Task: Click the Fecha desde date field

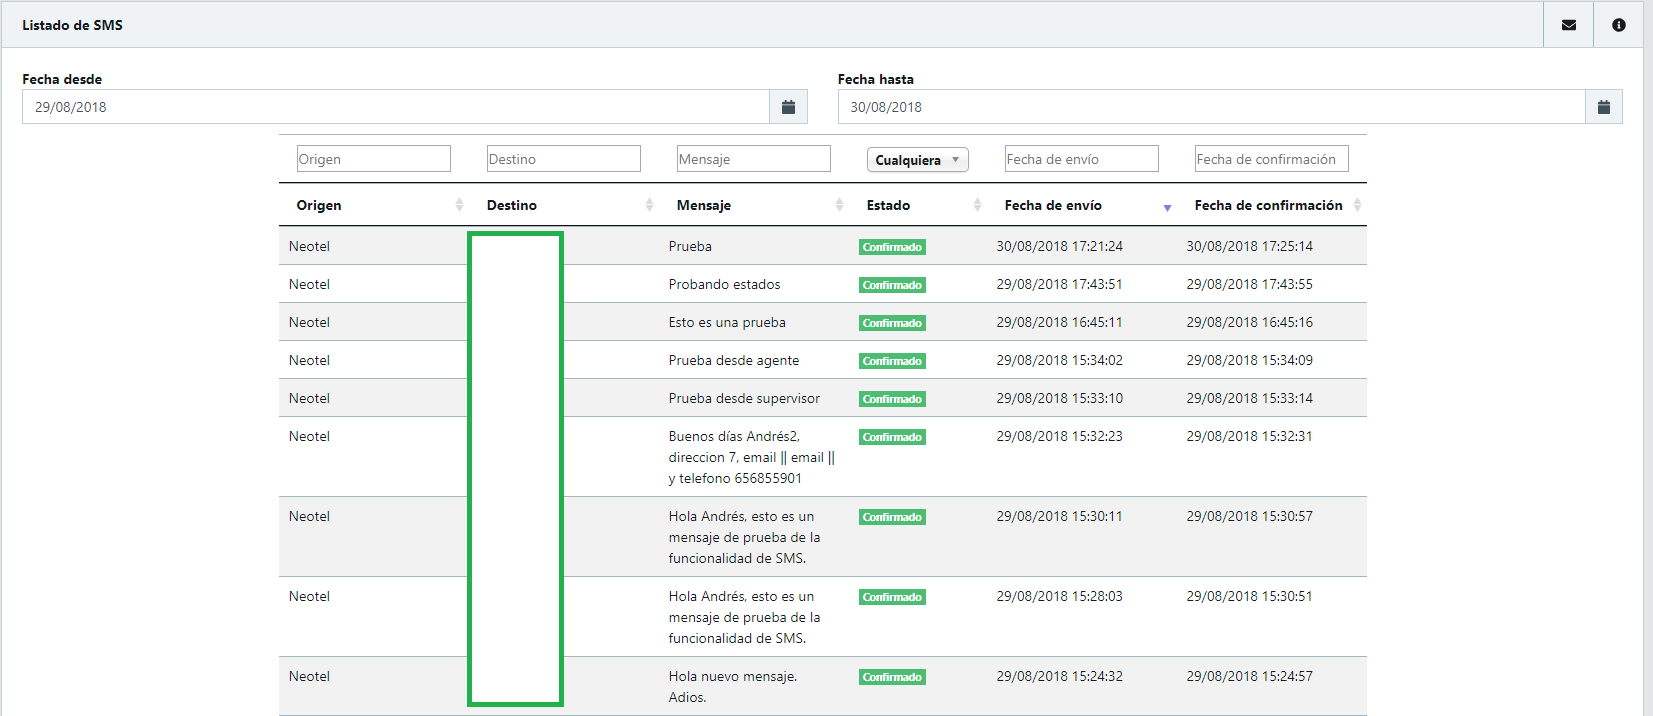Action: coord(396,107)
